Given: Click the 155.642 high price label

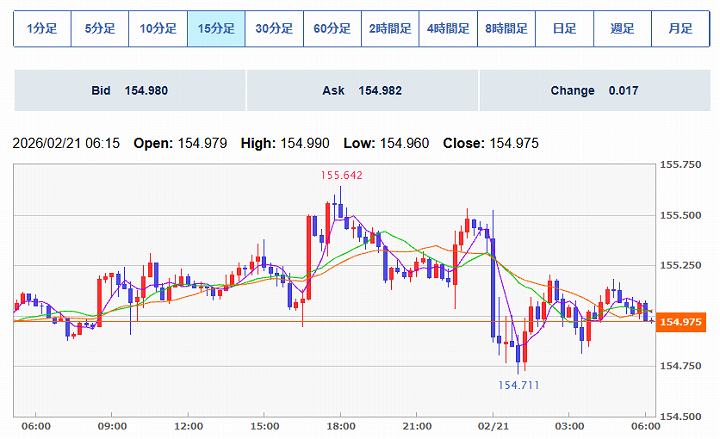Looking at the screenshot, I should pos(341,175).
